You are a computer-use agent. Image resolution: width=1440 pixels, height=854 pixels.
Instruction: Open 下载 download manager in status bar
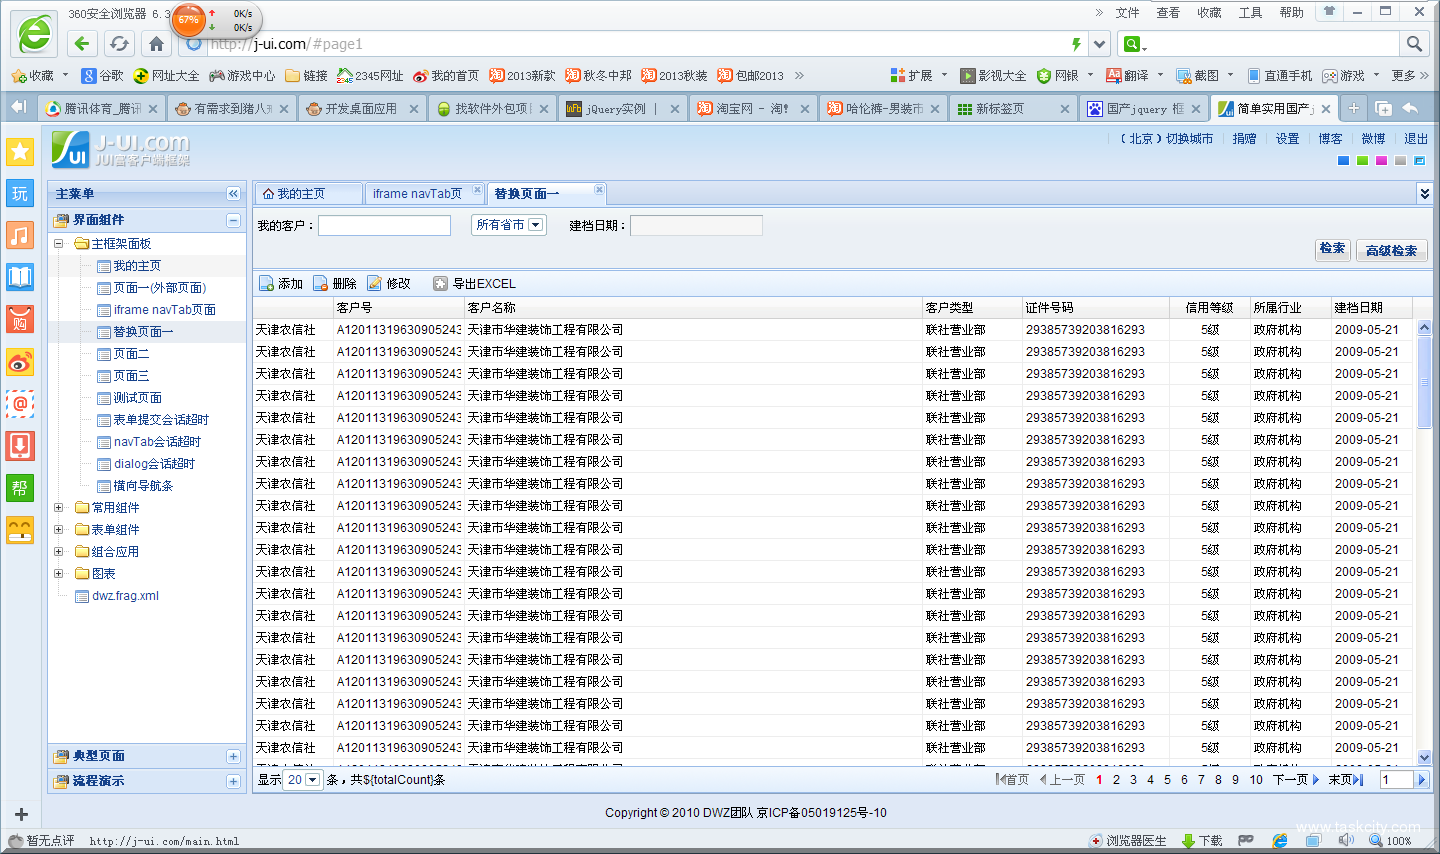1202,841
